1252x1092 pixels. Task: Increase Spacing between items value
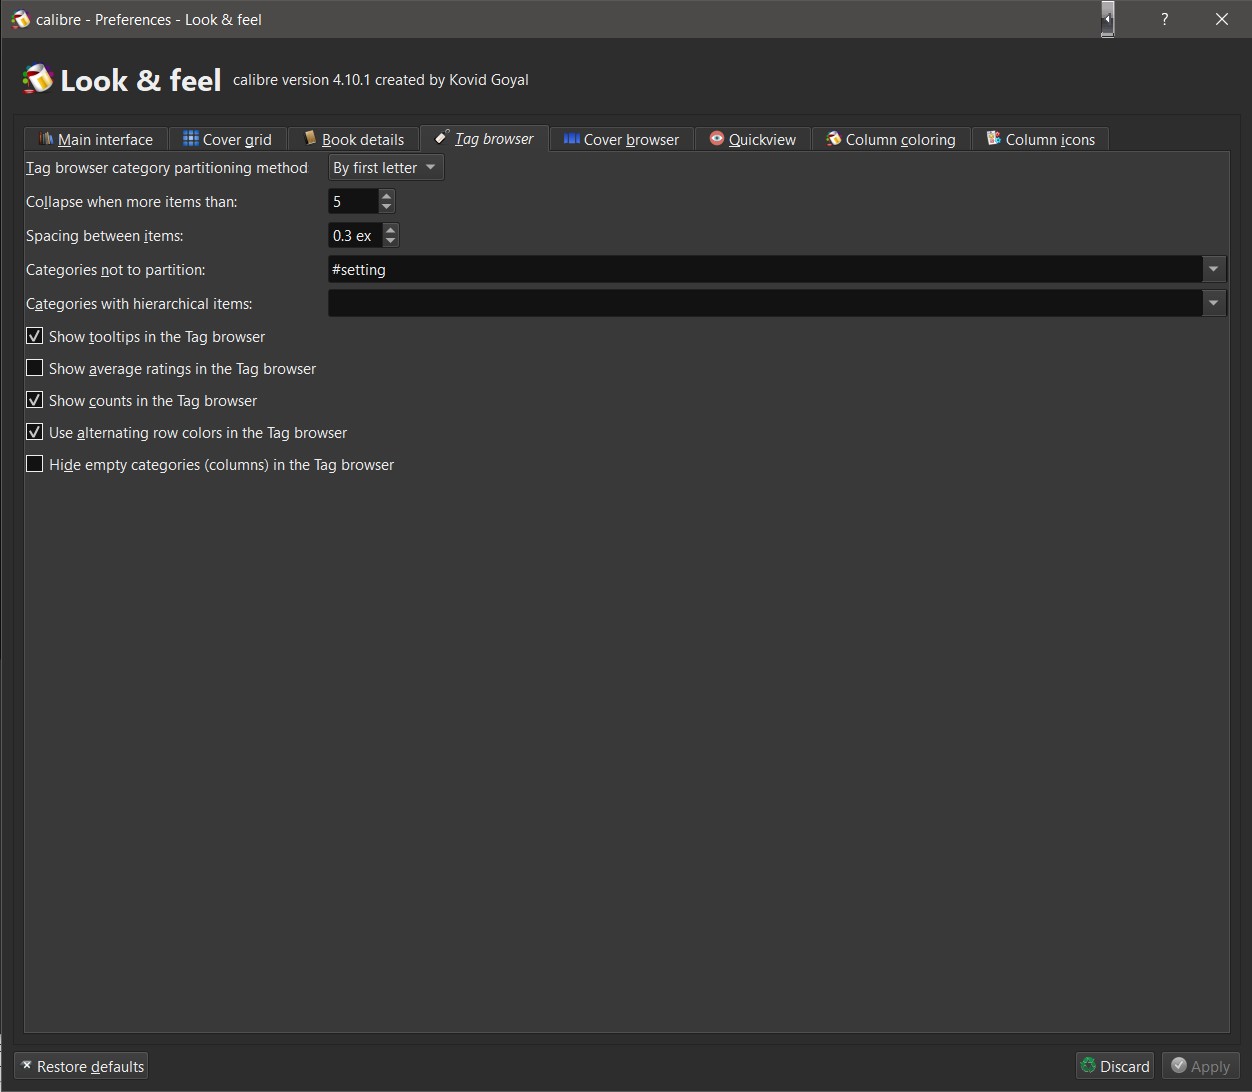point(391,229)
